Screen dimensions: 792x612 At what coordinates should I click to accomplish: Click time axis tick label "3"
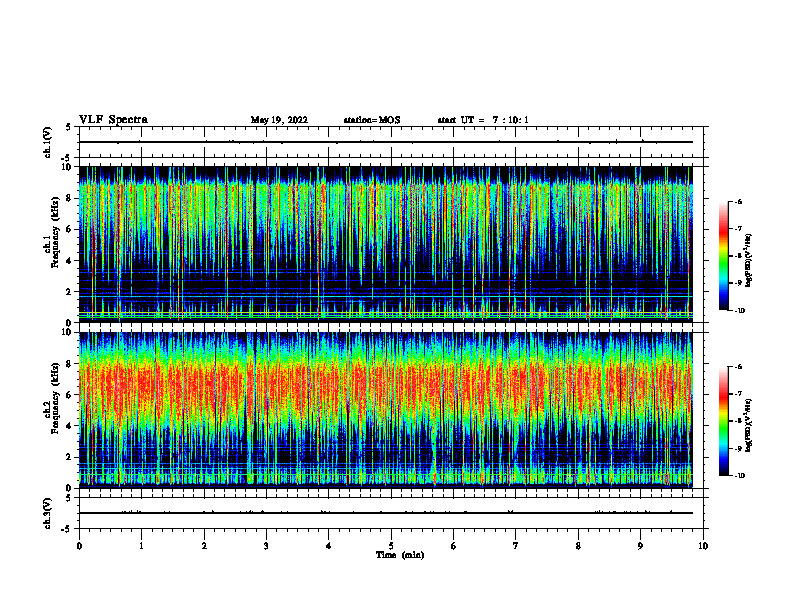266,546
